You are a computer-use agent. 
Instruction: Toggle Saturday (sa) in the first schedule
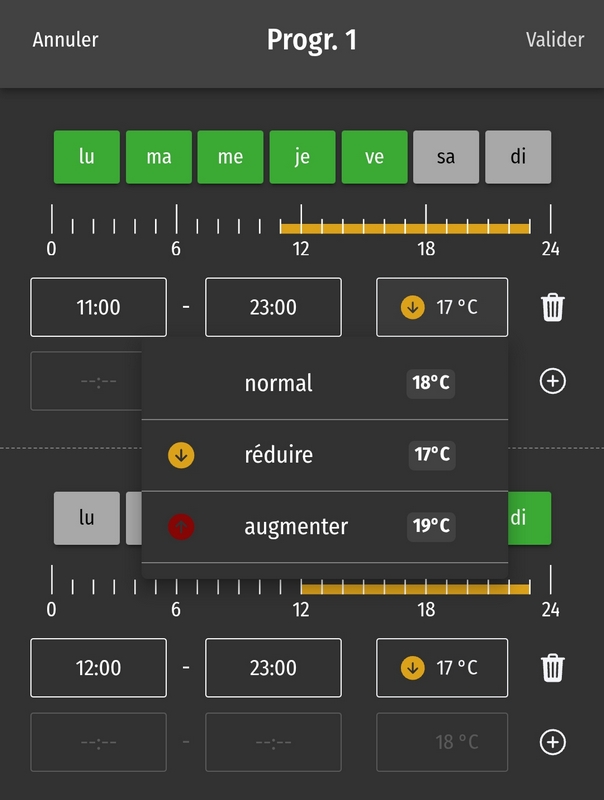[x=446, y=157]
